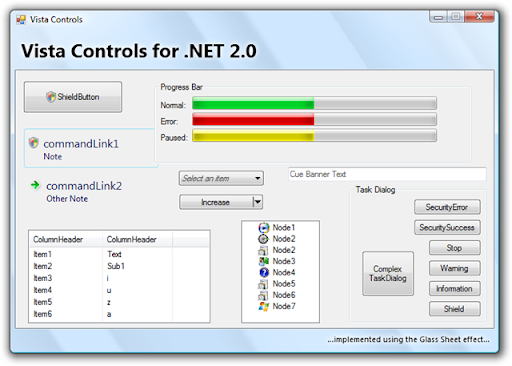The image size is (512, 366).
Task: Click the Node1 icon in tree
Action: pyautogui.click(x=264, y=228)
